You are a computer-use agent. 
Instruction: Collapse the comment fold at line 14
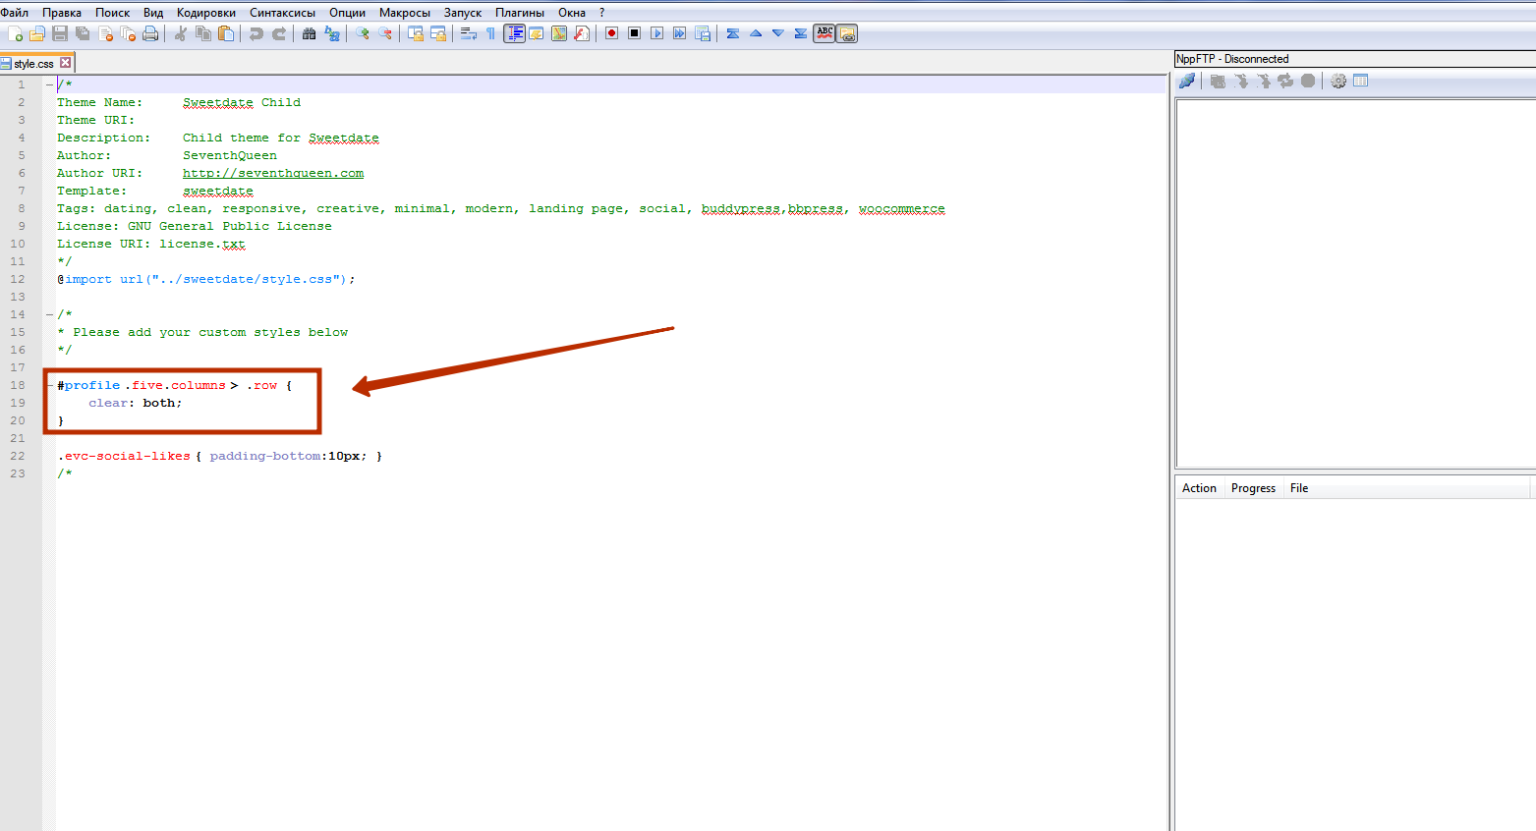pos(49,315)
